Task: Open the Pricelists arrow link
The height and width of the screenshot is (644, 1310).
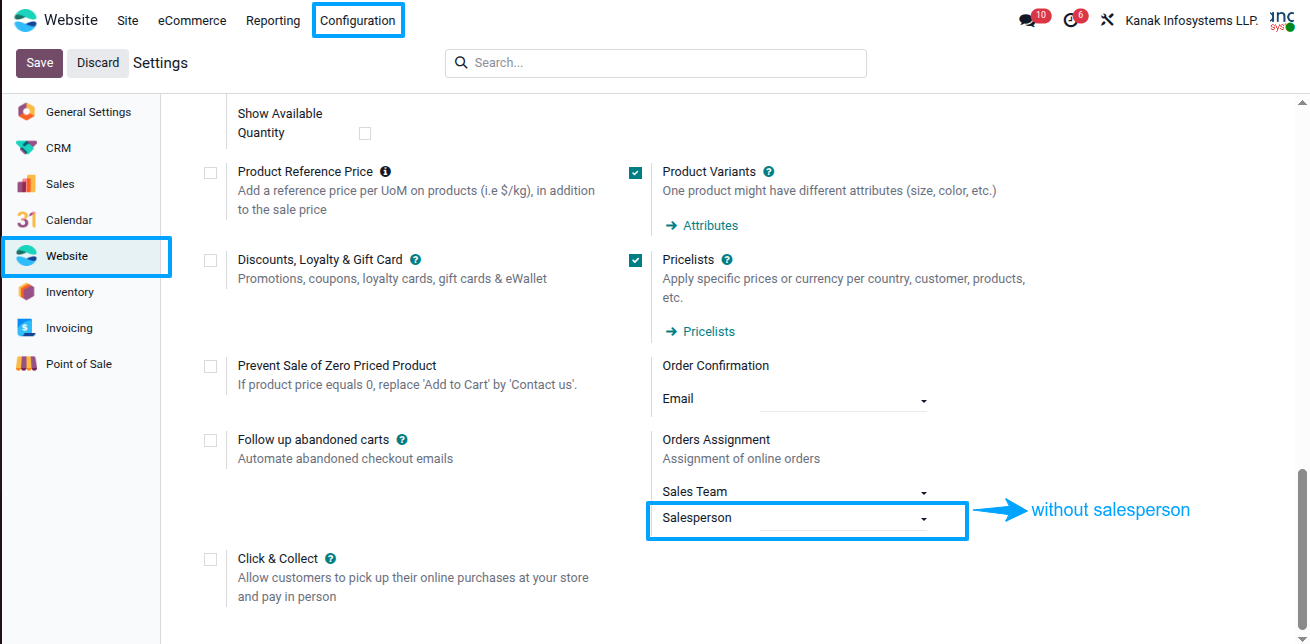Action: point(700,332)
